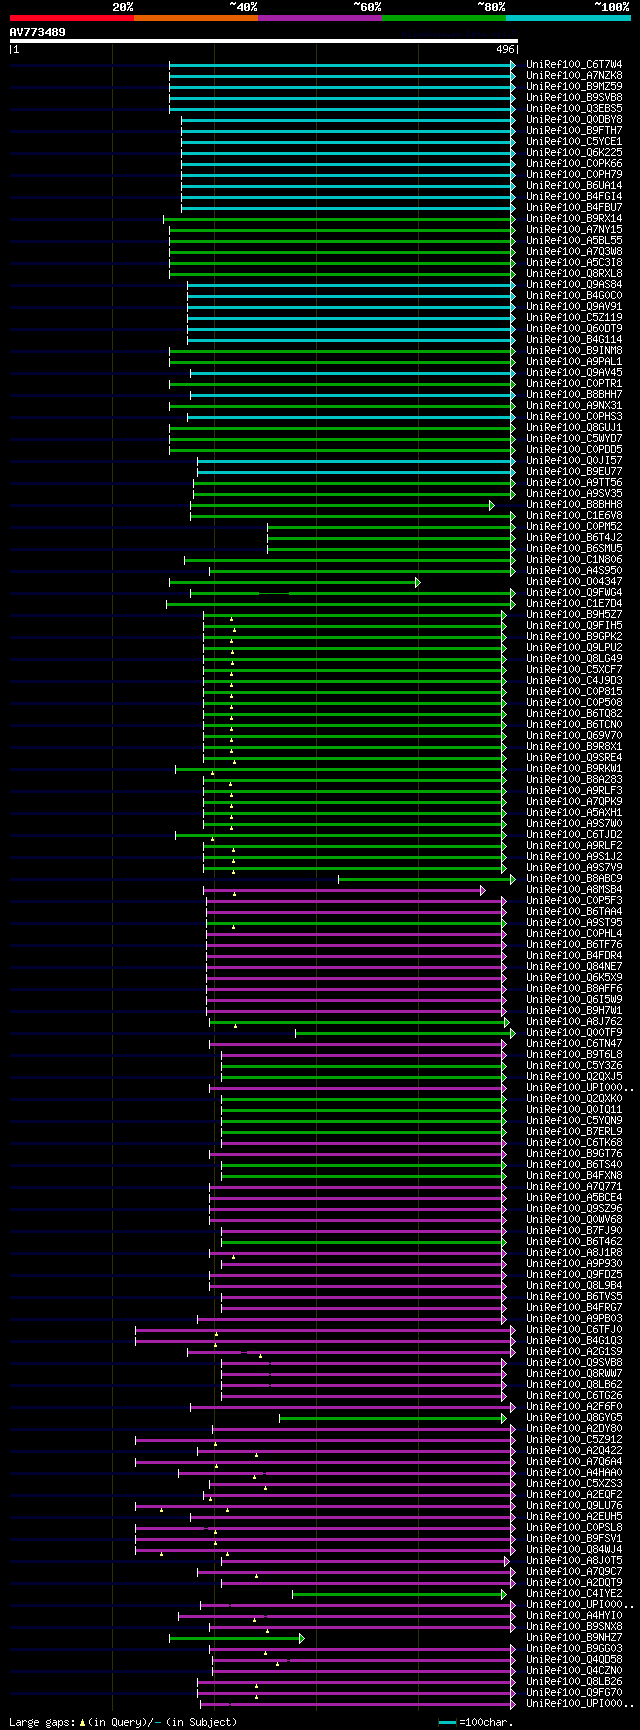The image size is (640, 1730).
Task: Select label UniRef100_A4HAA0
Action: (x=574, y=1473)
